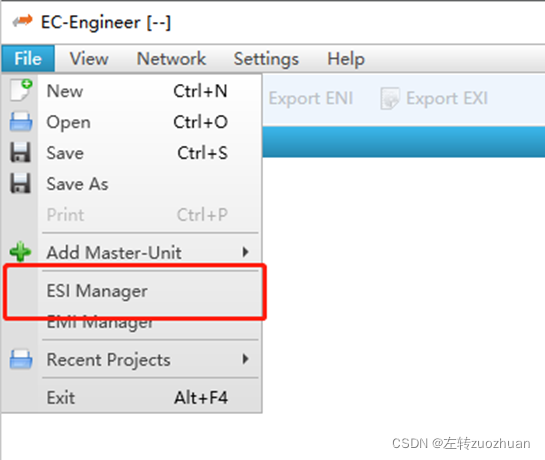
Task: Open the Settings menu
Action: pyautogui.click(x=266, y=58)
